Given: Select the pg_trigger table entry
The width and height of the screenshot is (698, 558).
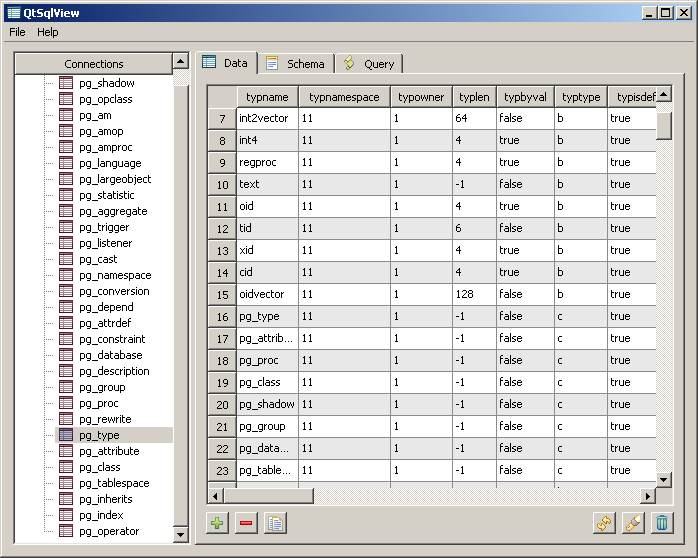Looking at the screenshot, I should click(104, 227).
